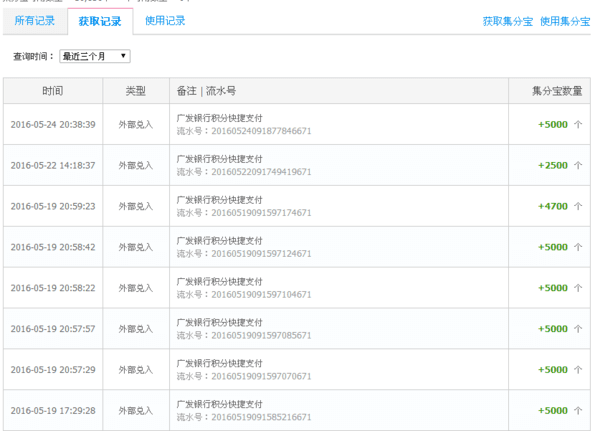This screenshot has width=600, height=431.
Task: Click the +4700 amount
Action: tap(553, 206)
